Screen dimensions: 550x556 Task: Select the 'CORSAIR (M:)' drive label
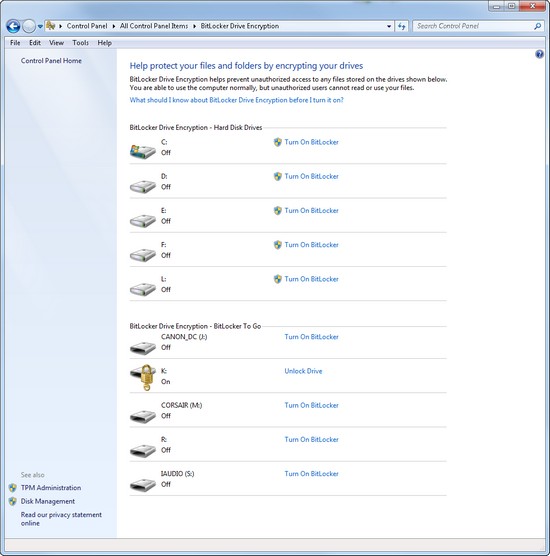[181, 405]
